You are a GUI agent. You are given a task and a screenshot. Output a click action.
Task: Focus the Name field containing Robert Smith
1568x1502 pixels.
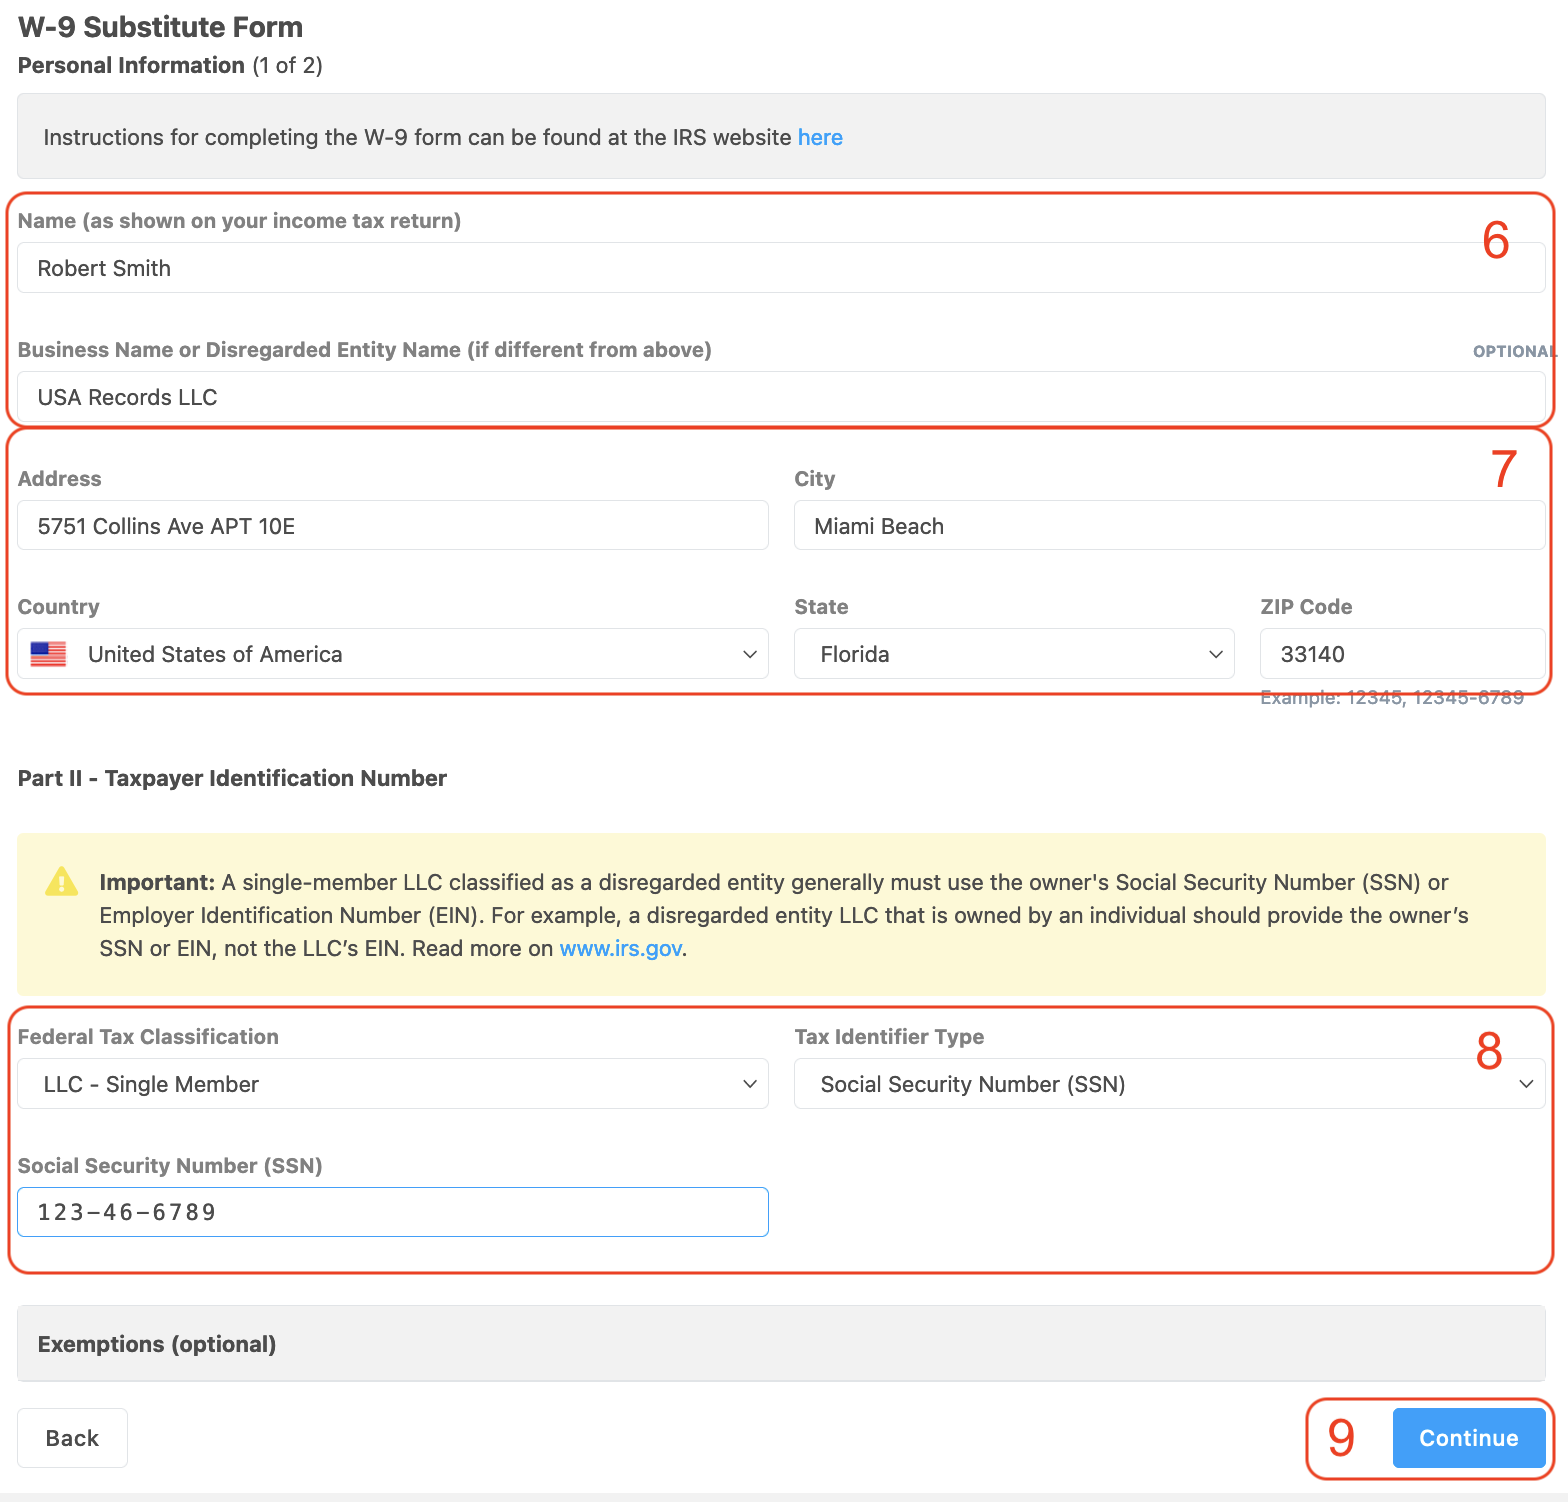point(780,268)
